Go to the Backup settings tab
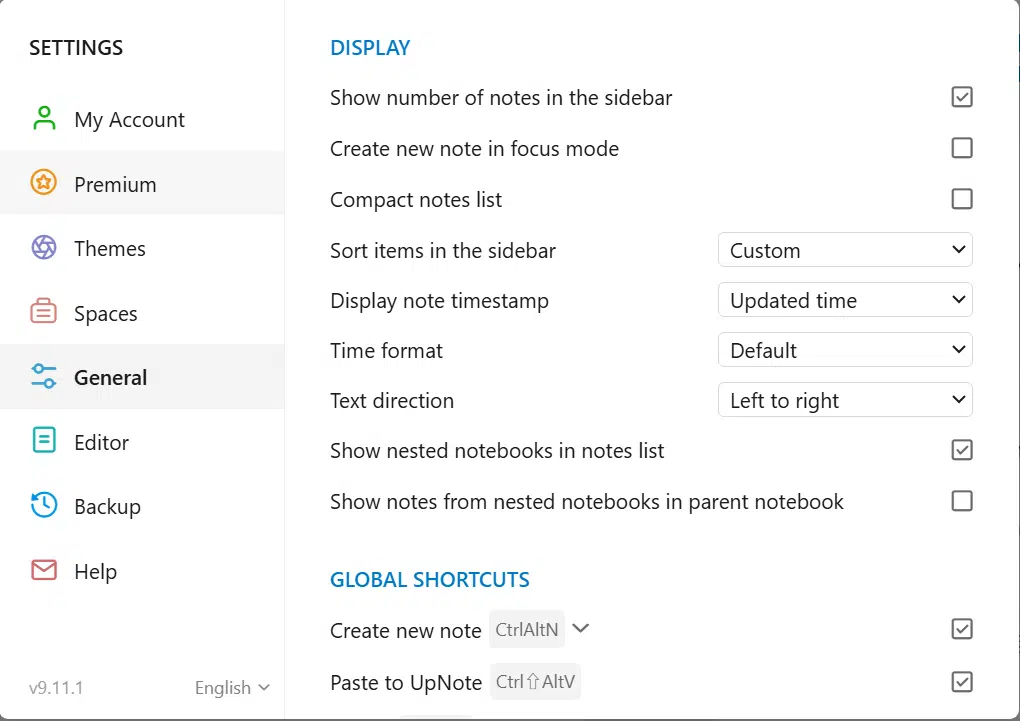Viewport: 1020px width, 721px height. (107, 506)
